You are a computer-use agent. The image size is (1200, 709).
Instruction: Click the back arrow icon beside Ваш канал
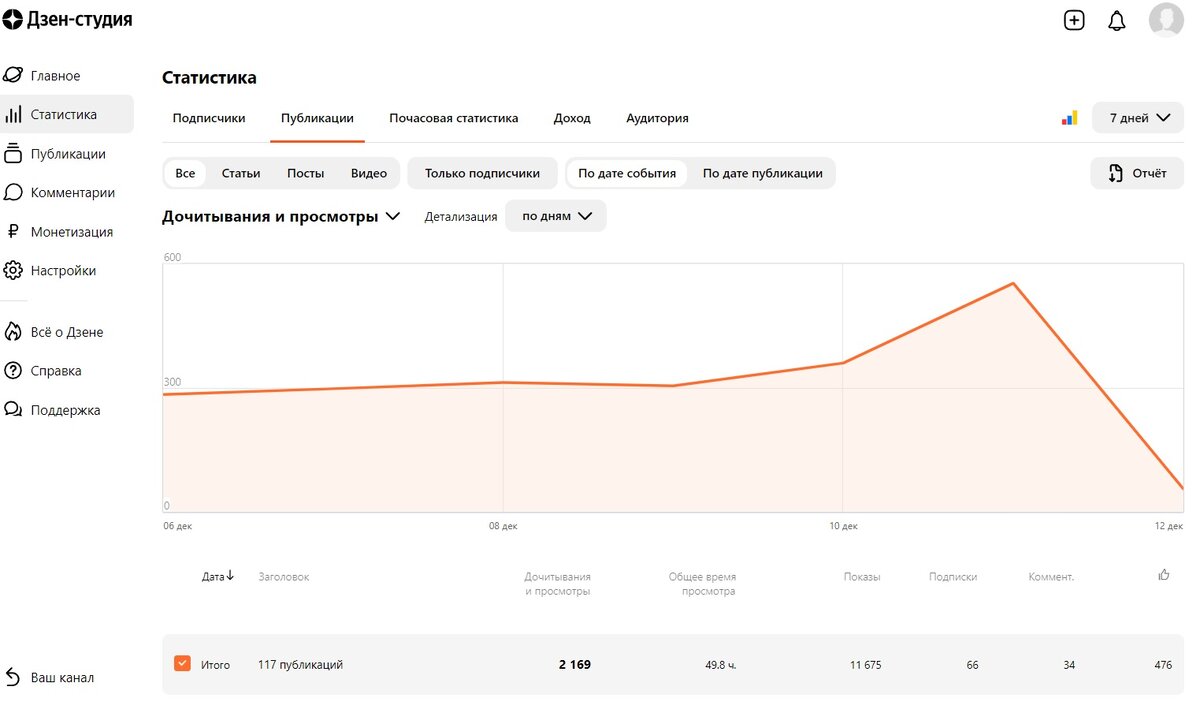(13, 677)
